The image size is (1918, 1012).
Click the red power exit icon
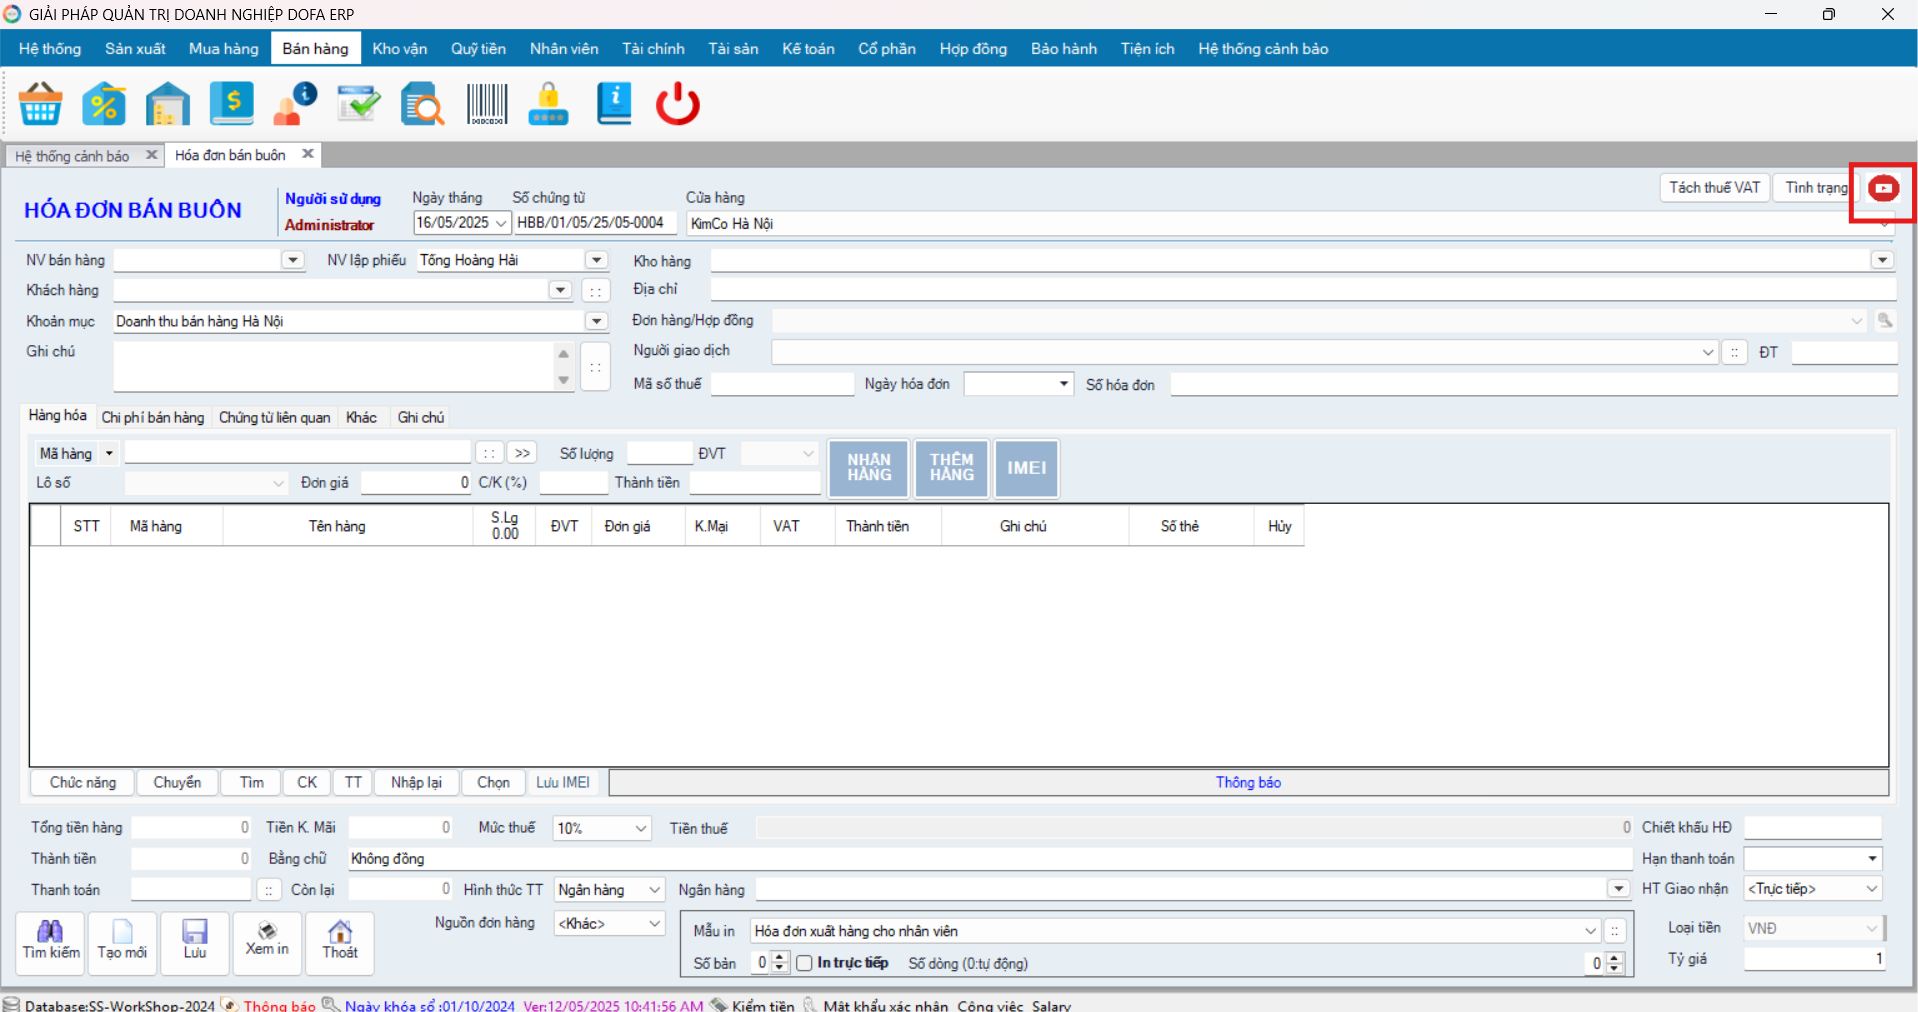[x=678, y=103]
